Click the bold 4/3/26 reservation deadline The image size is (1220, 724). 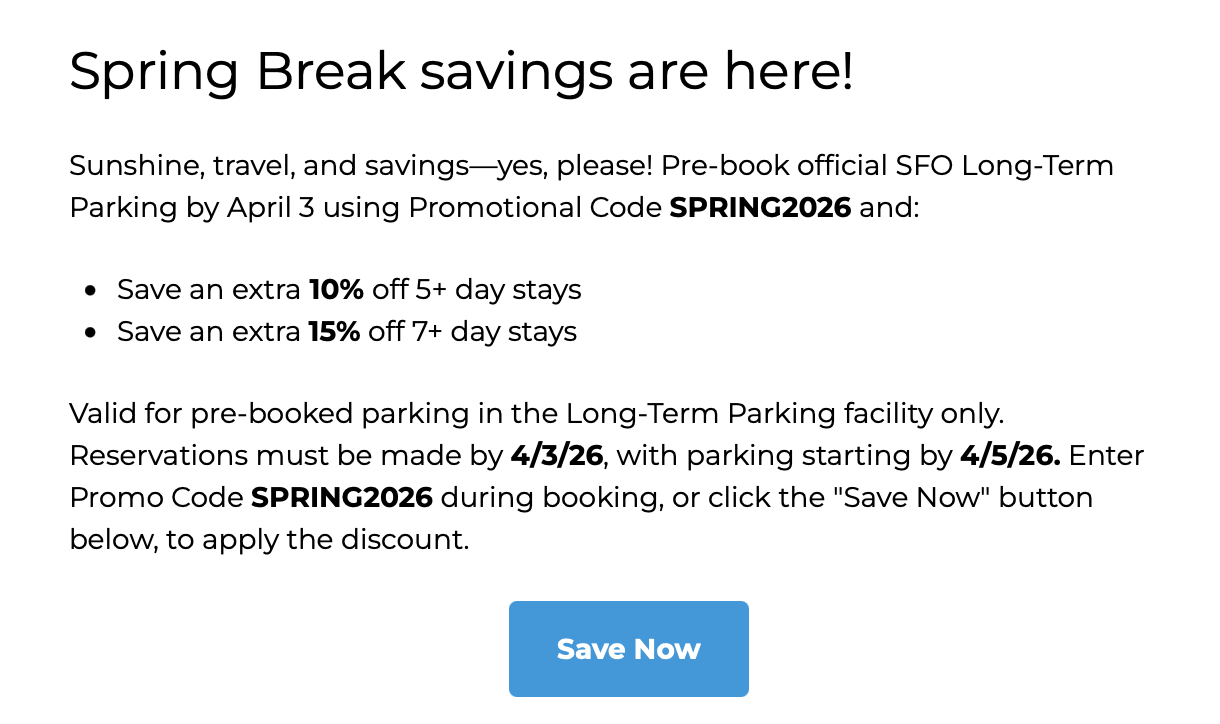[557, 456]
